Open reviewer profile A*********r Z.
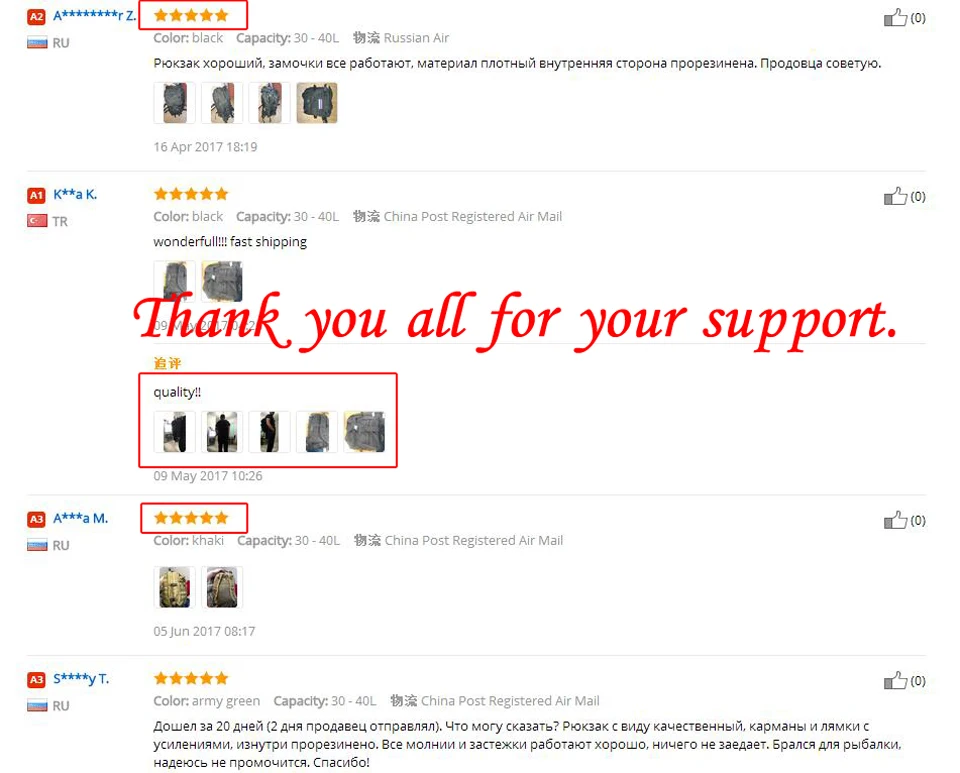 pos(94,16)
